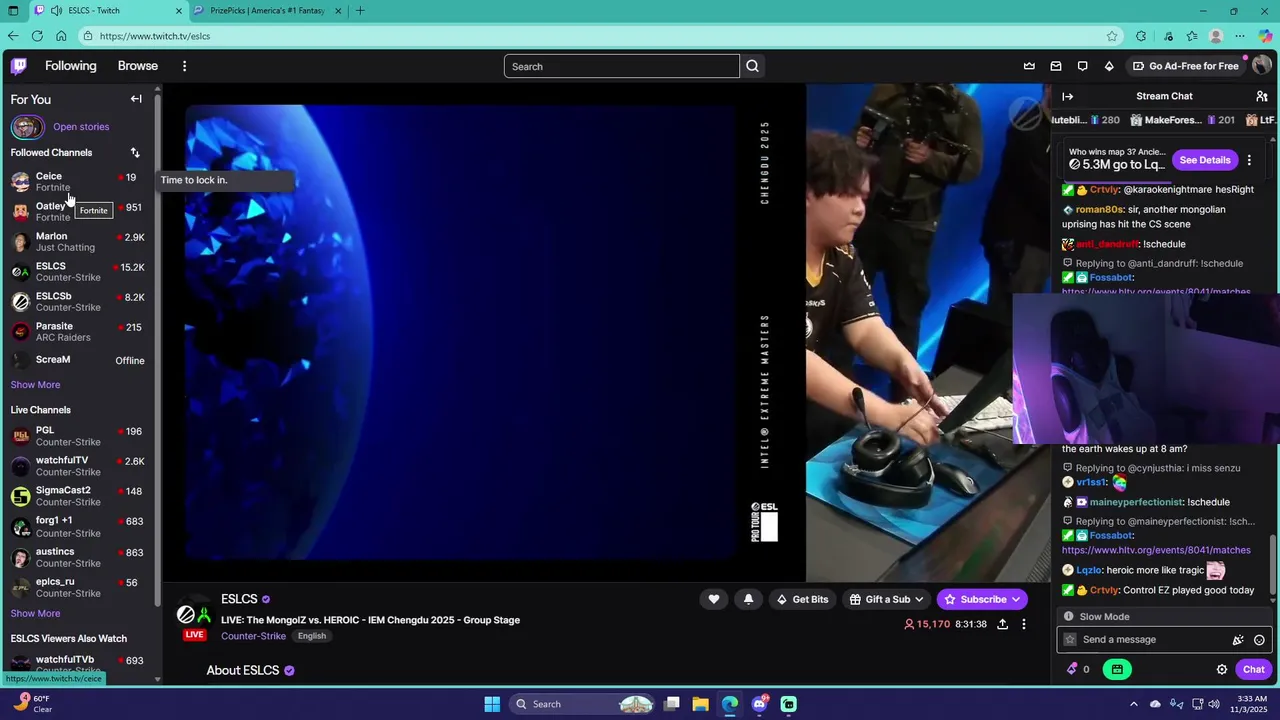The width and height of the screenshot is (1280, 720).
Task: Open prediction options three-dot menu
Action: [1249, 160]
